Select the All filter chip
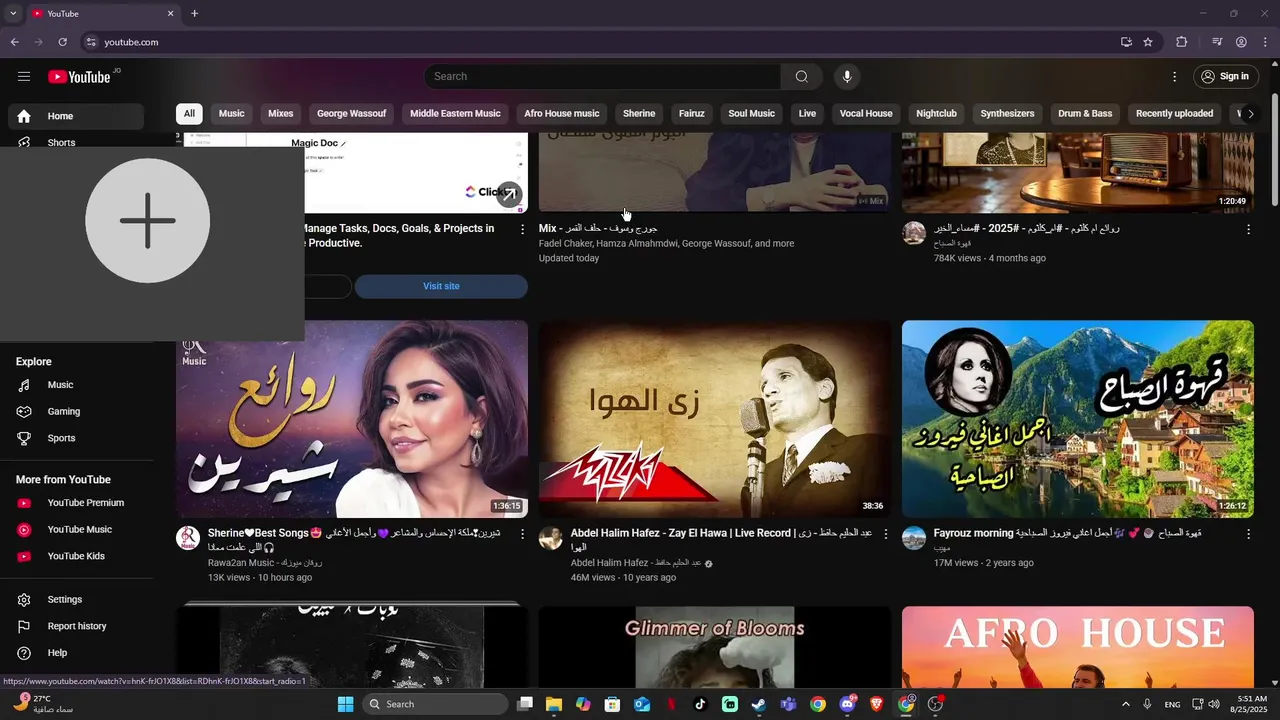Screen dimensions: 1280x720 coord(189,114)
